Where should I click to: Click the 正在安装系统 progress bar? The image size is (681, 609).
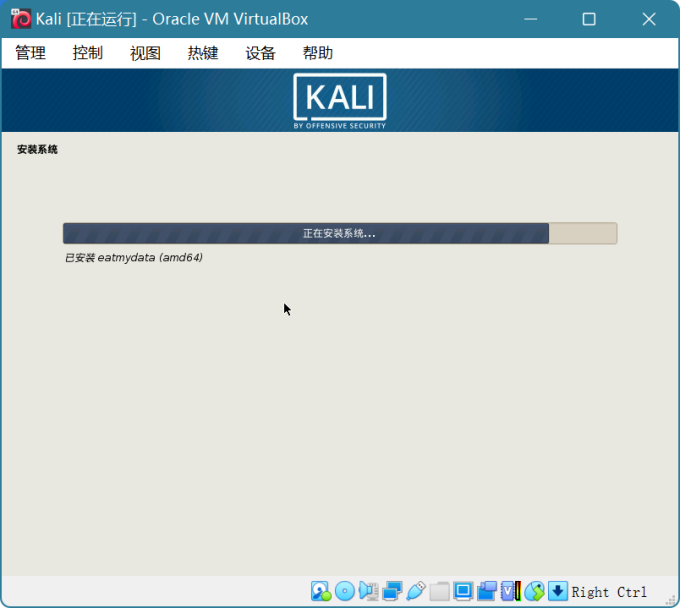340,233
